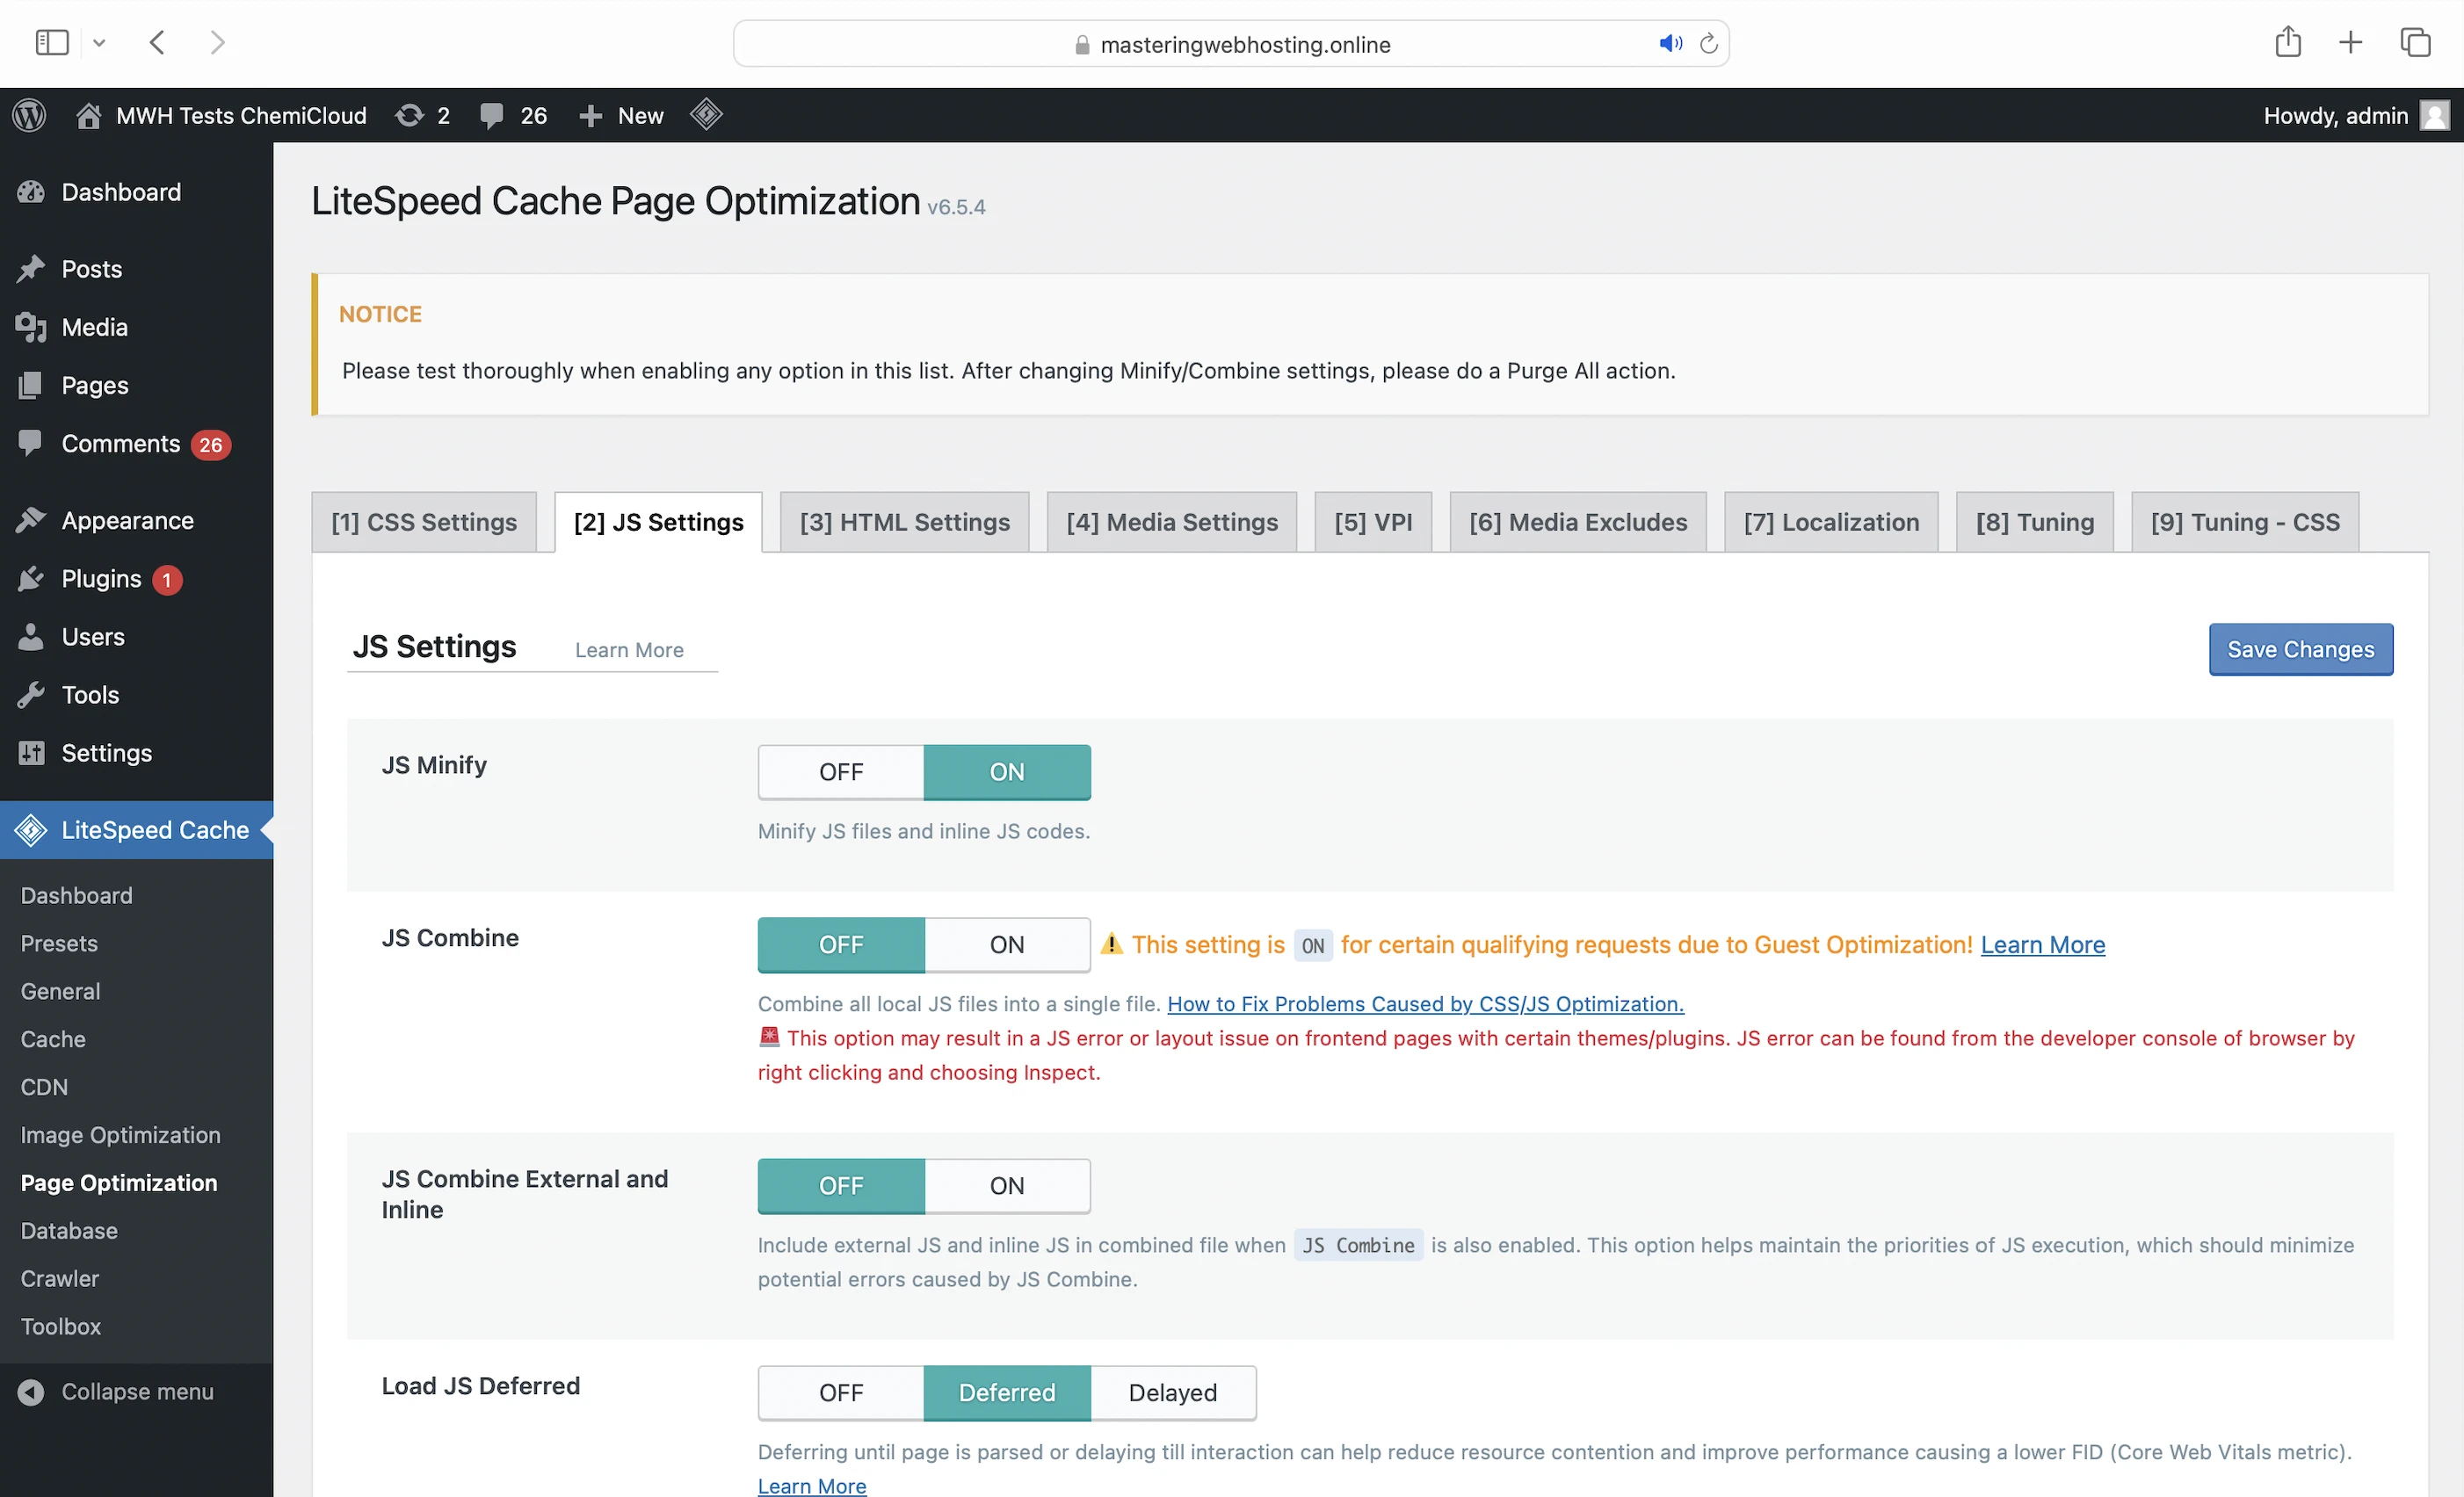This screenshot has height=1497, width=2464.
Task: Switch to the [3] HTML Settings tab
Action: (904, 522)
